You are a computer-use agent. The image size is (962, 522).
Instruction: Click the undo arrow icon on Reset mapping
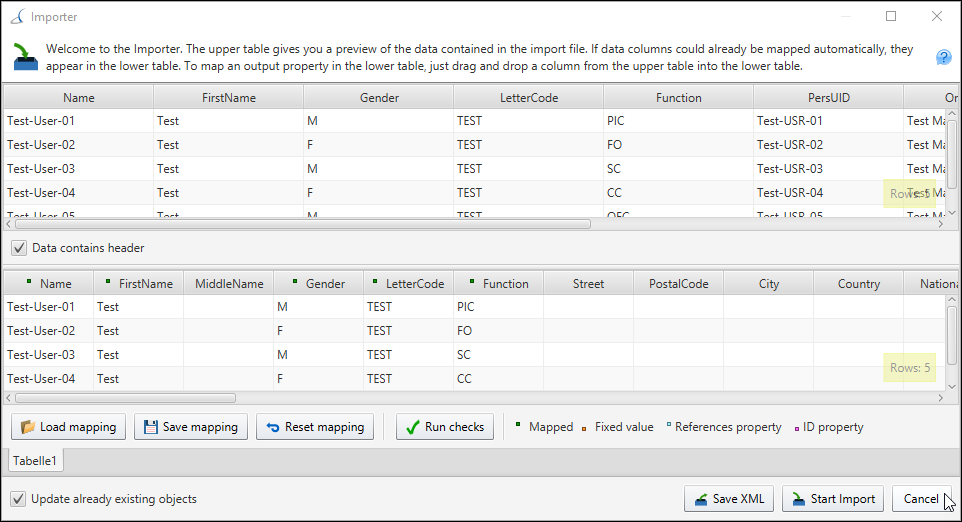[273, 428]
